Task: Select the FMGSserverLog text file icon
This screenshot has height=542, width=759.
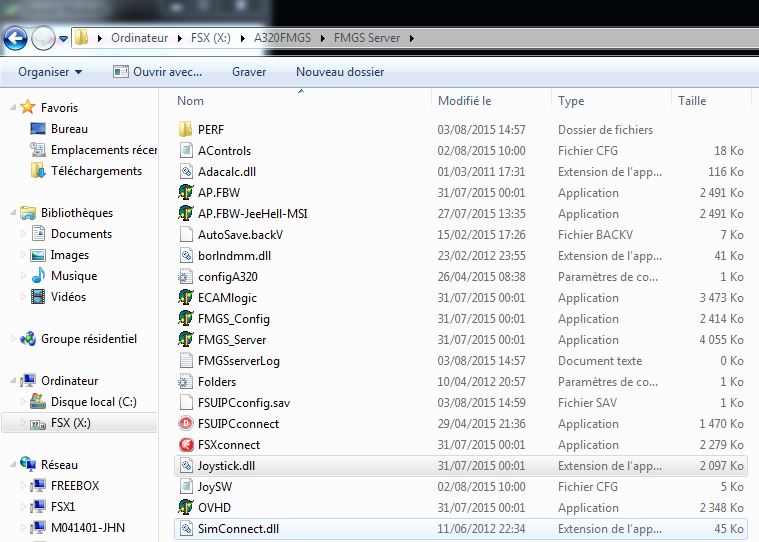Action: (x=186, y=361)
